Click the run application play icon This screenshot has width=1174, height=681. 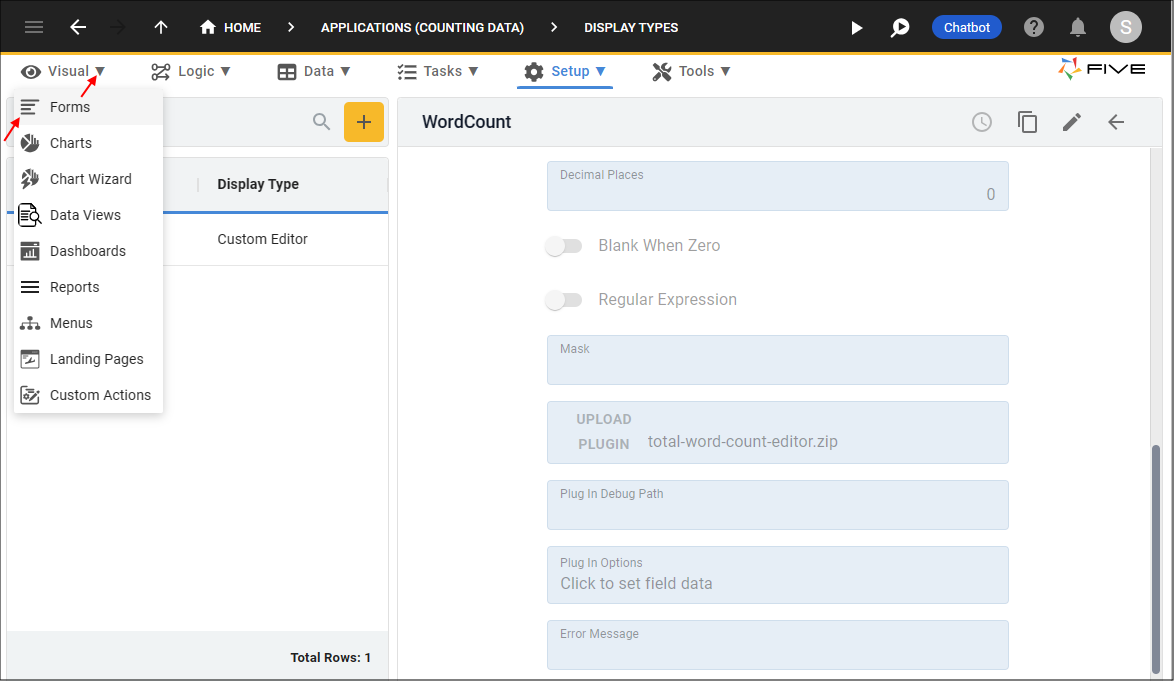(x=856, y=28)
